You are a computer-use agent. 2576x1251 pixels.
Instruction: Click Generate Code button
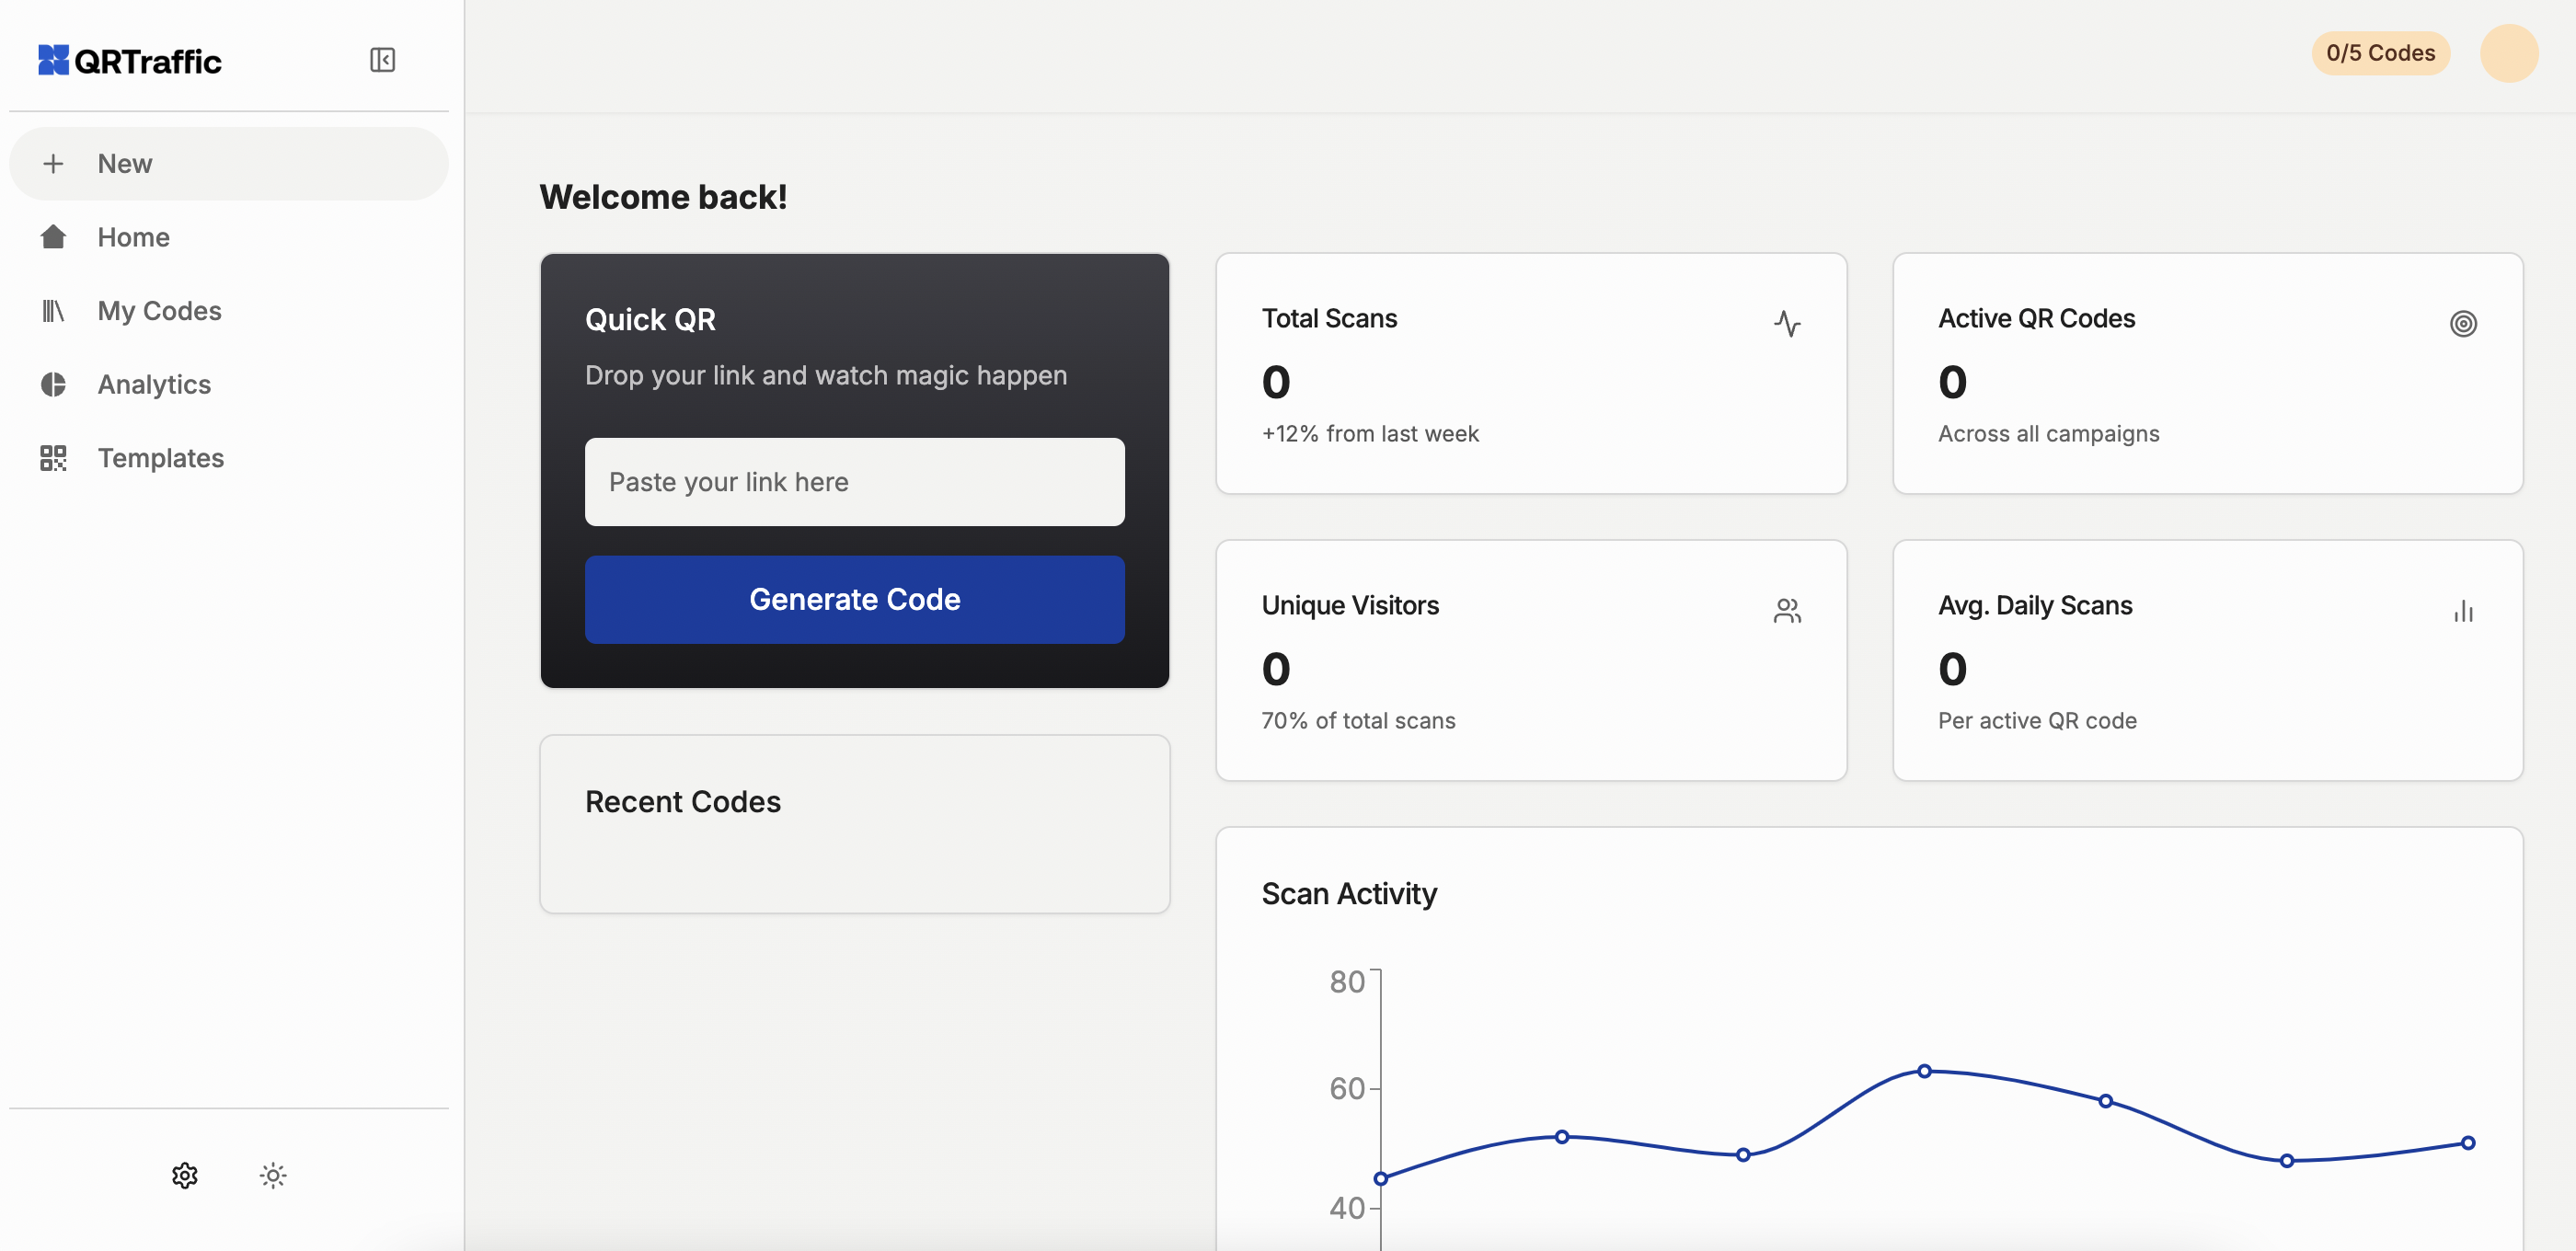click(x=855, y=599)
